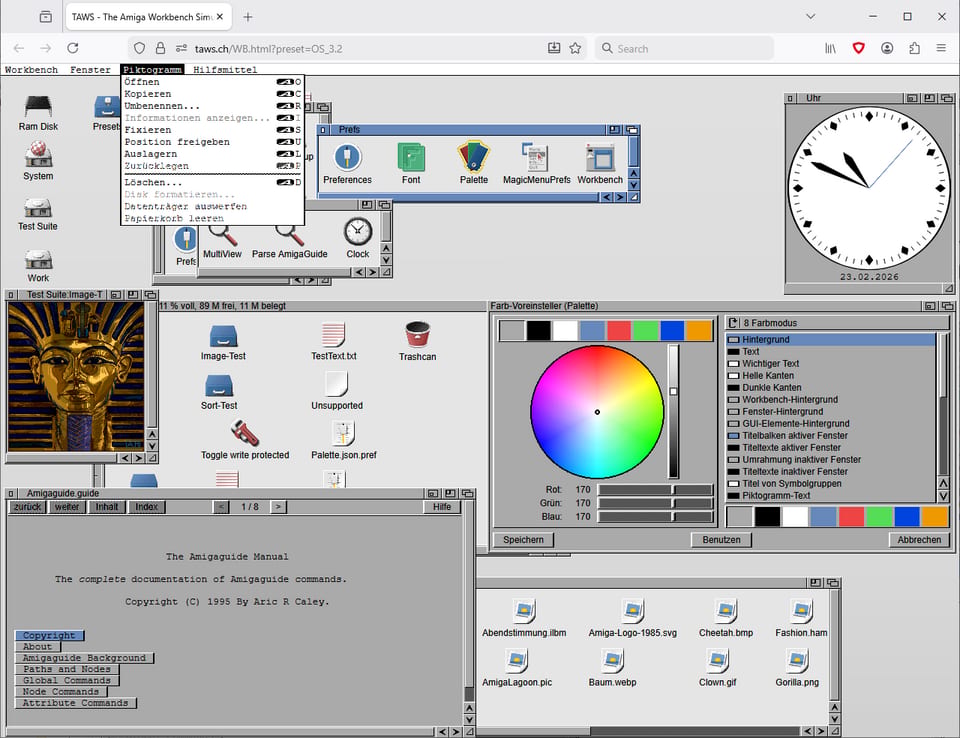960x738 pixels.
Task: Click the Inhalt button in Amigaguide
Action: click(x=107, y=507)
